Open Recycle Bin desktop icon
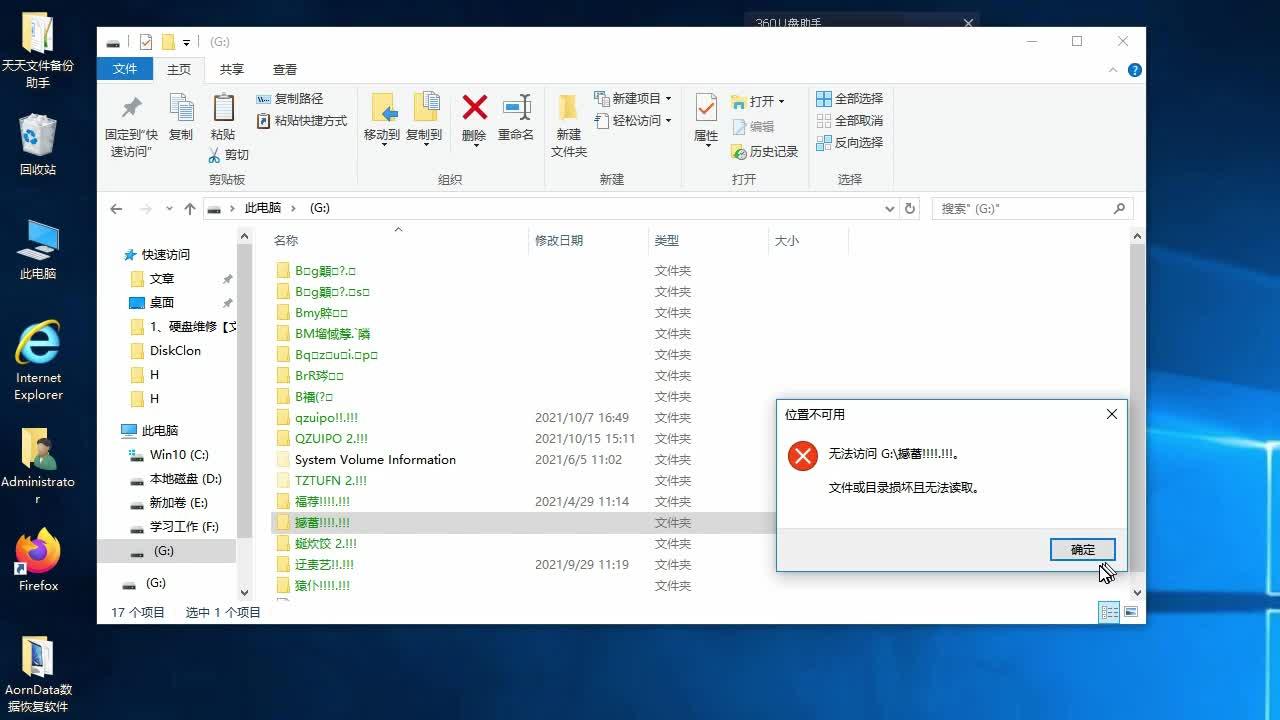The height and width of the screenshot is (720, 1280). 38,145
